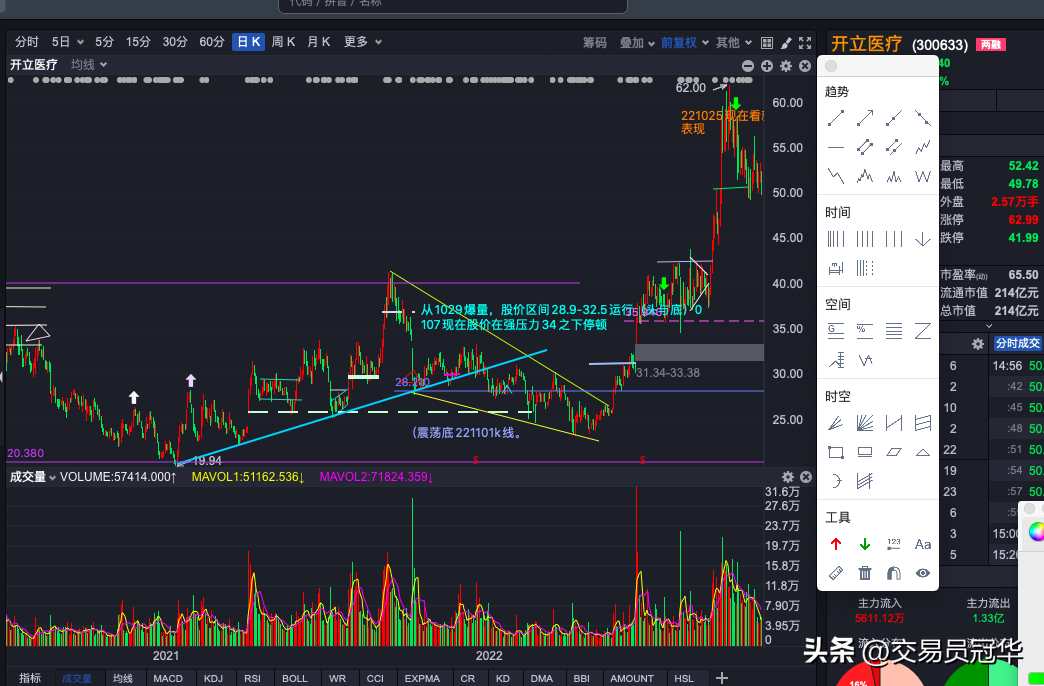
Task: Switch to 30分 period
Action: (175, 42)
